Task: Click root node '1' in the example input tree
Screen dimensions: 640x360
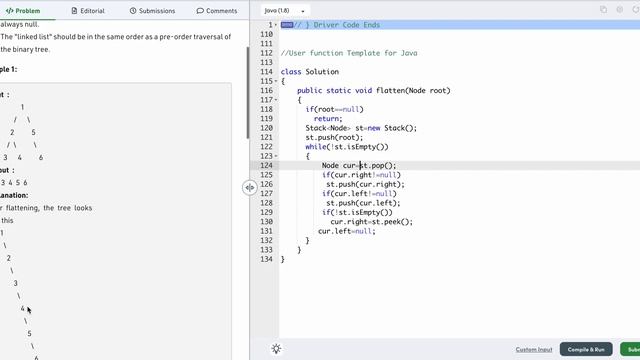Action: click(x=22, y=107)
